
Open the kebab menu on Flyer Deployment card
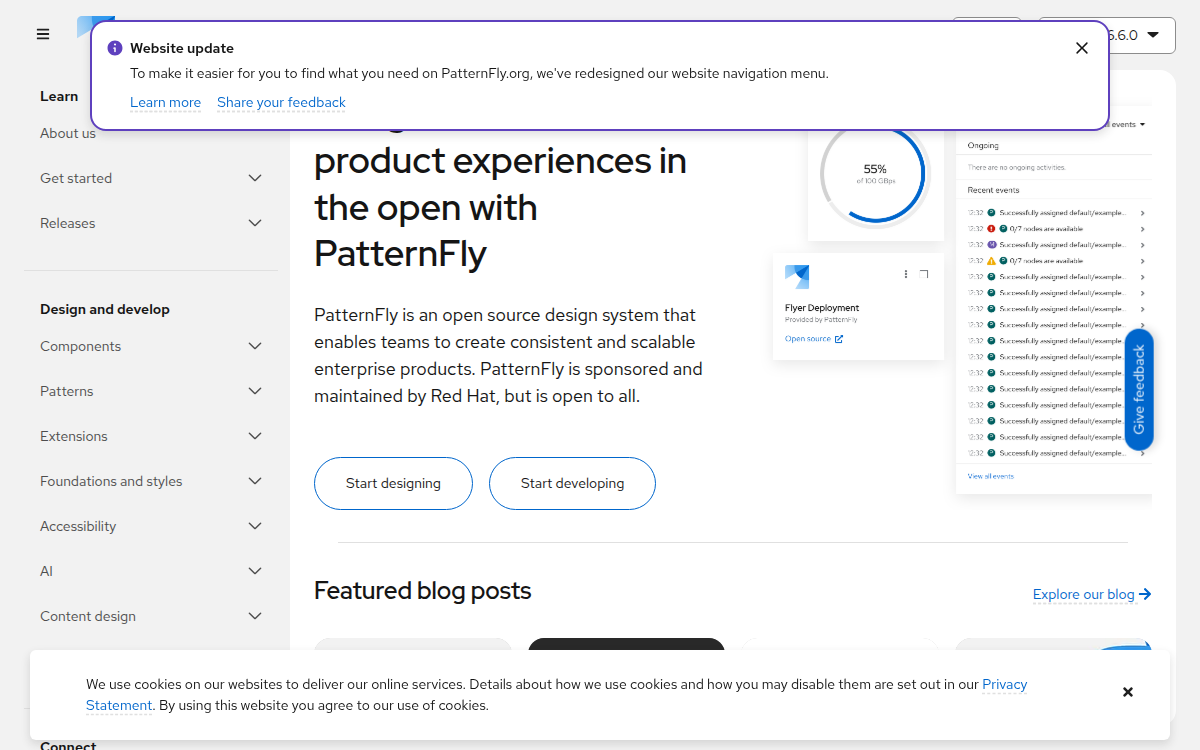point(906,274)
